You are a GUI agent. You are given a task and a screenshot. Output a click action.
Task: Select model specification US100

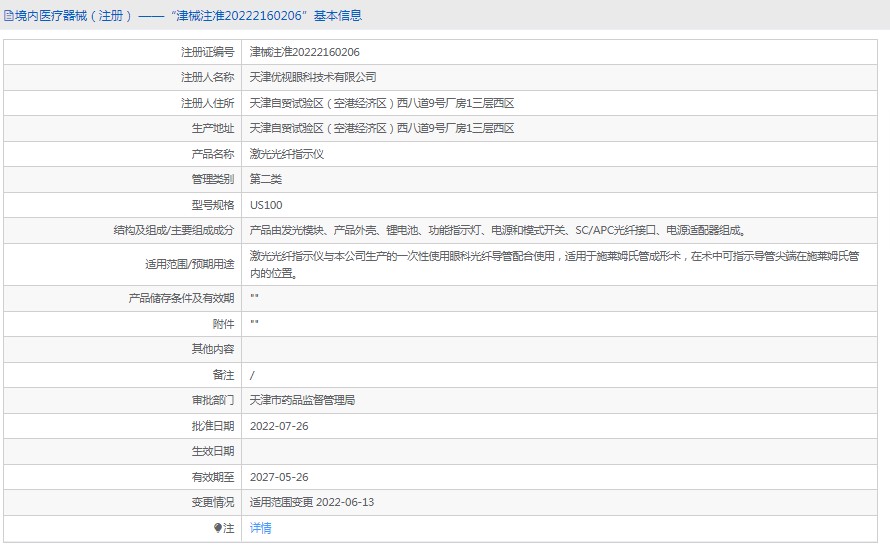pos(266,205)
